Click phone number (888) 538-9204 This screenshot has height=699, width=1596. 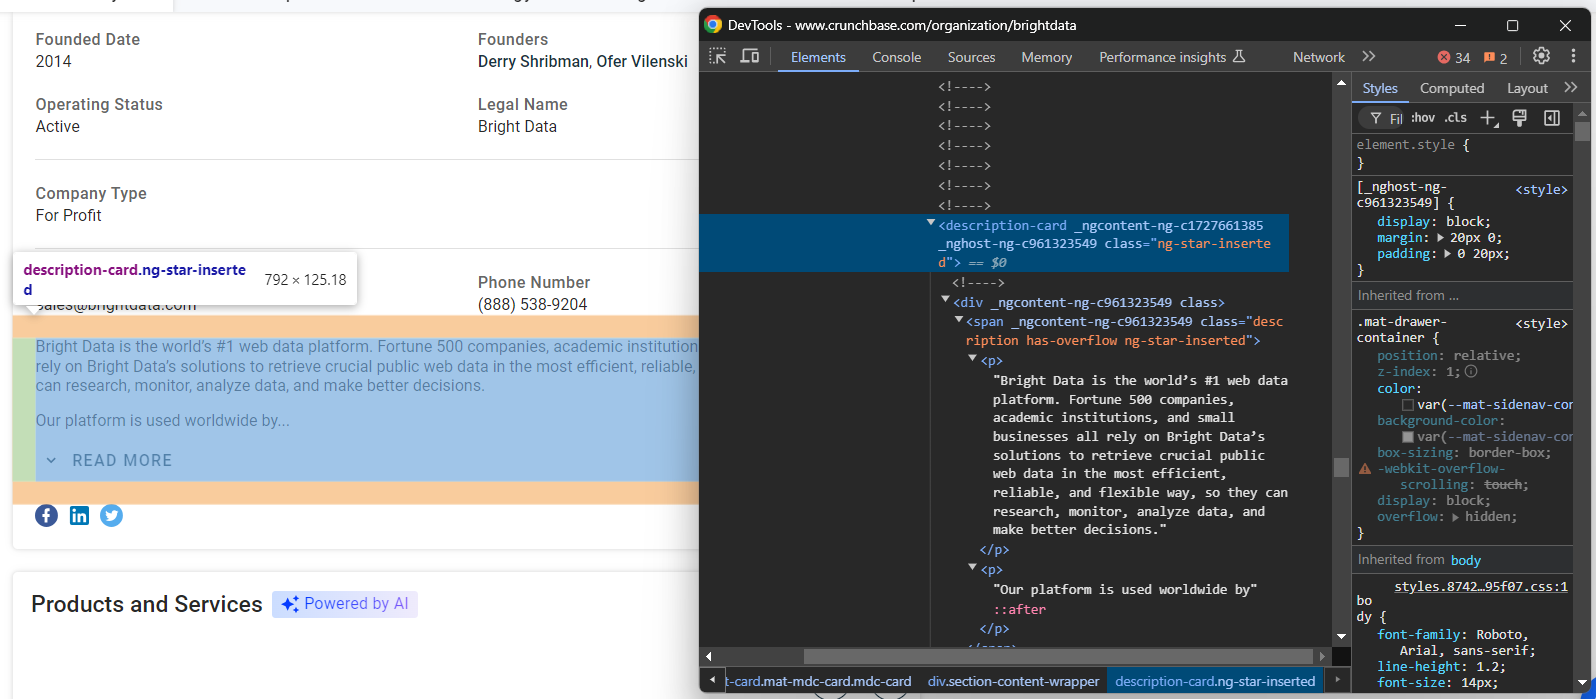[532, 304]
